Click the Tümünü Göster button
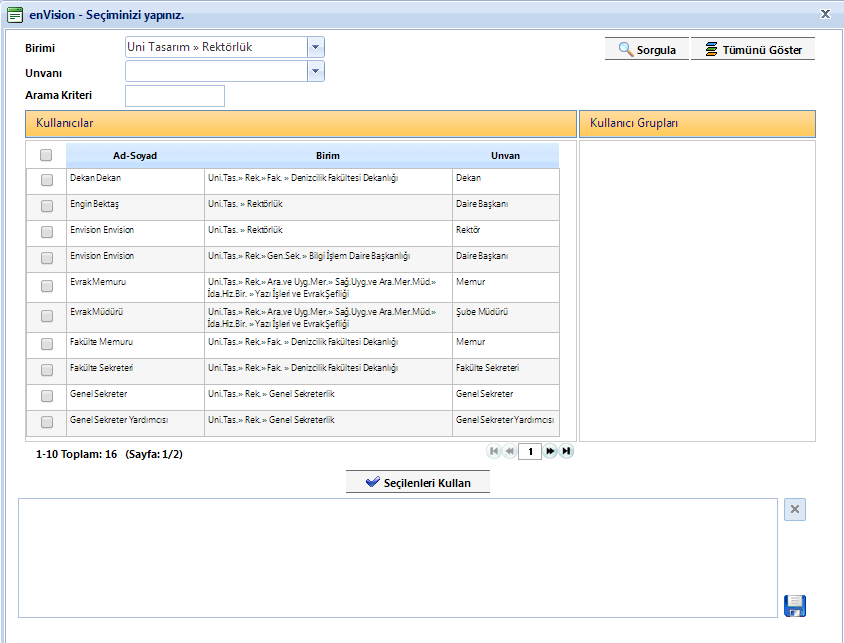This screenshot has width=844, height=643. [x=753, y=49]
